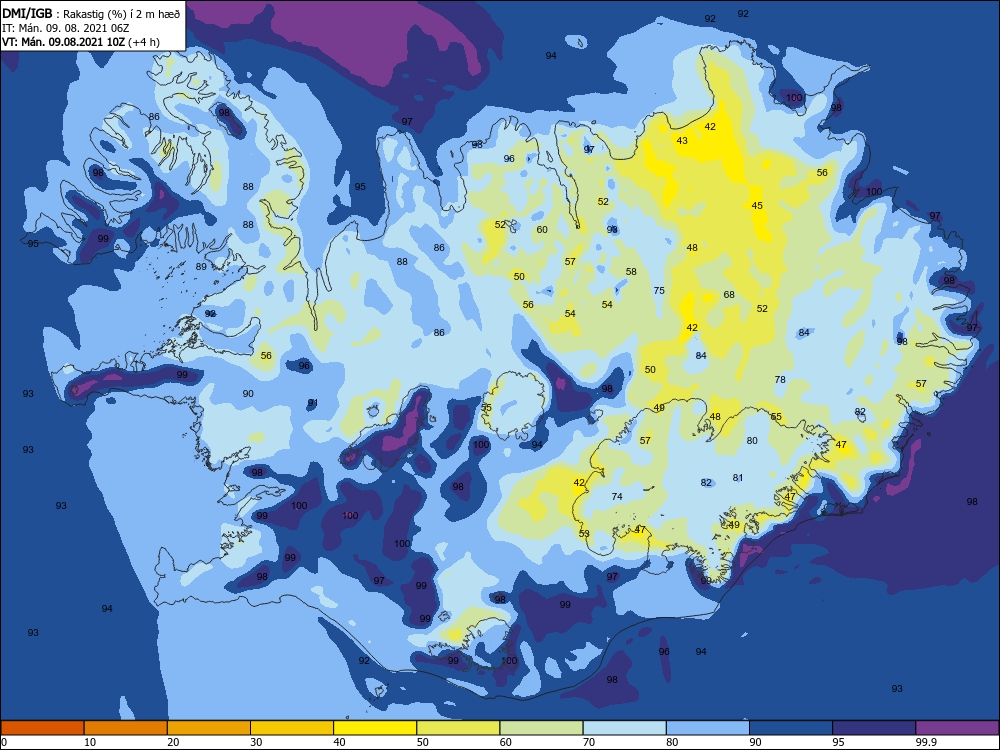
Task: Click the map value 81
Action: click(x=738, y=478)
